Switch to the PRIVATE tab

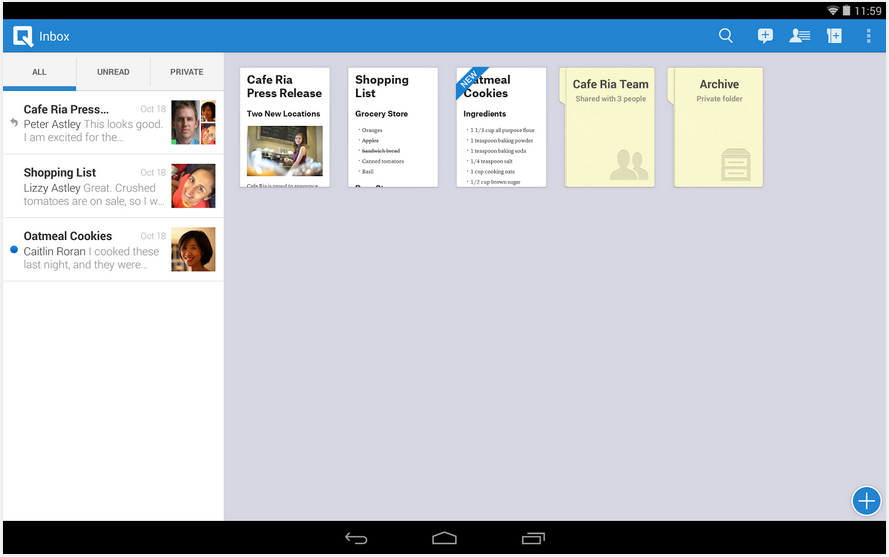tap(187, 72)
